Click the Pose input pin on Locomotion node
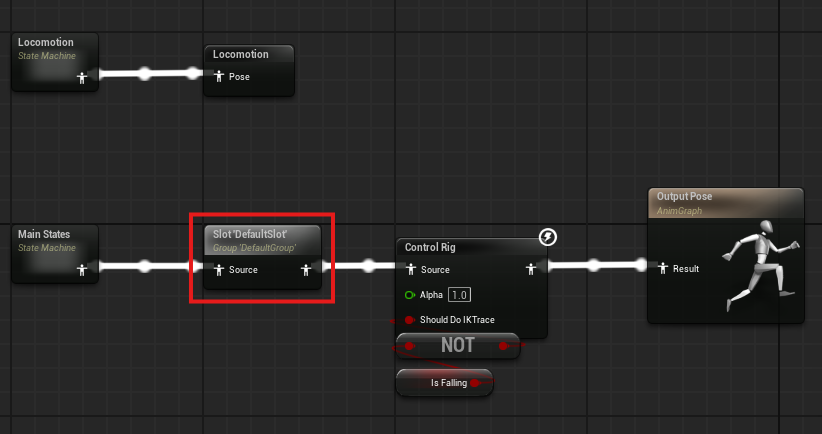The width and height of the screenshot is (822, 434). coord(219,77)
